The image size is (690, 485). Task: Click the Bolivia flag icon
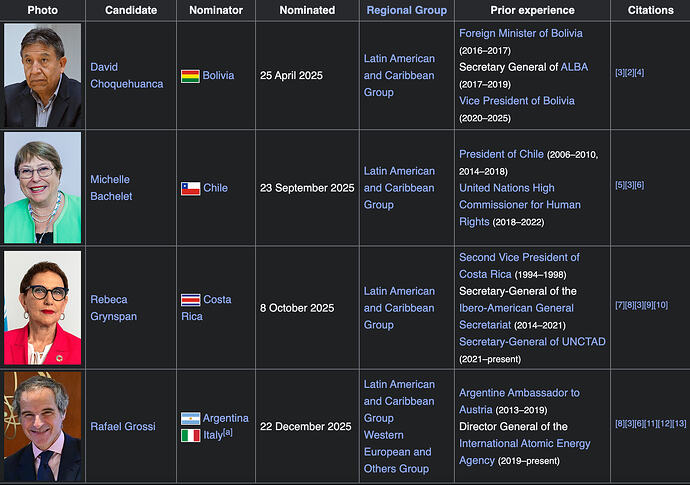click(x=190, y=76)
